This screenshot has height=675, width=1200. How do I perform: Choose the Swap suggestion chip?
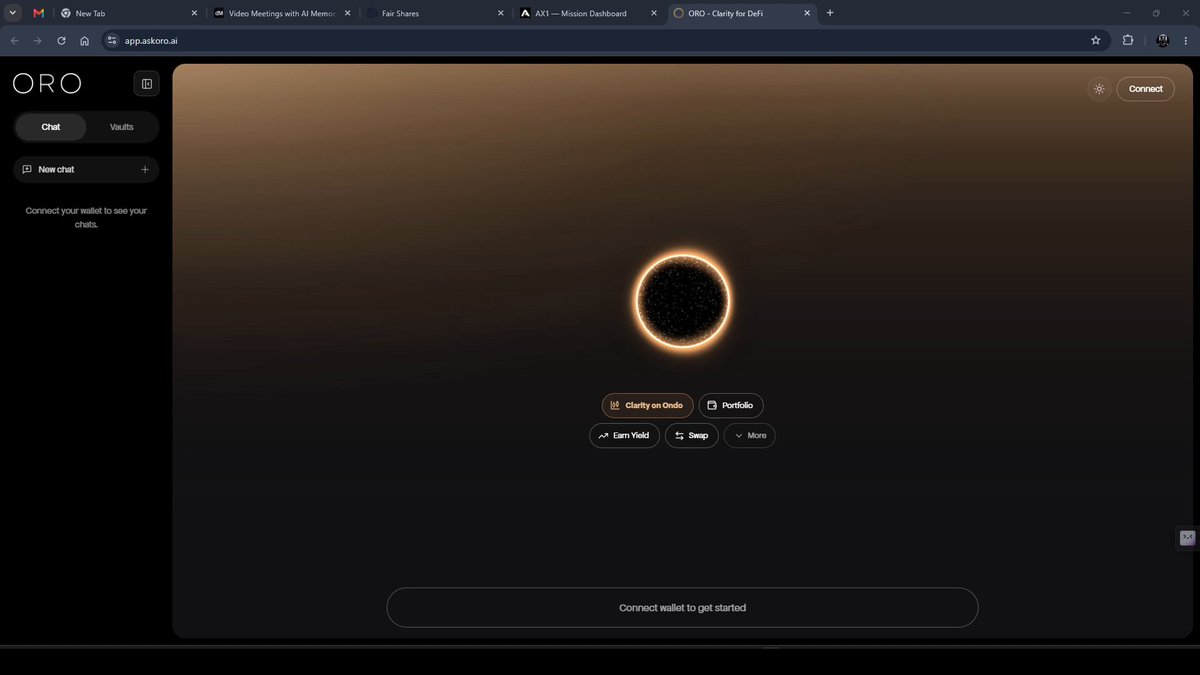(x=691, y=436)
